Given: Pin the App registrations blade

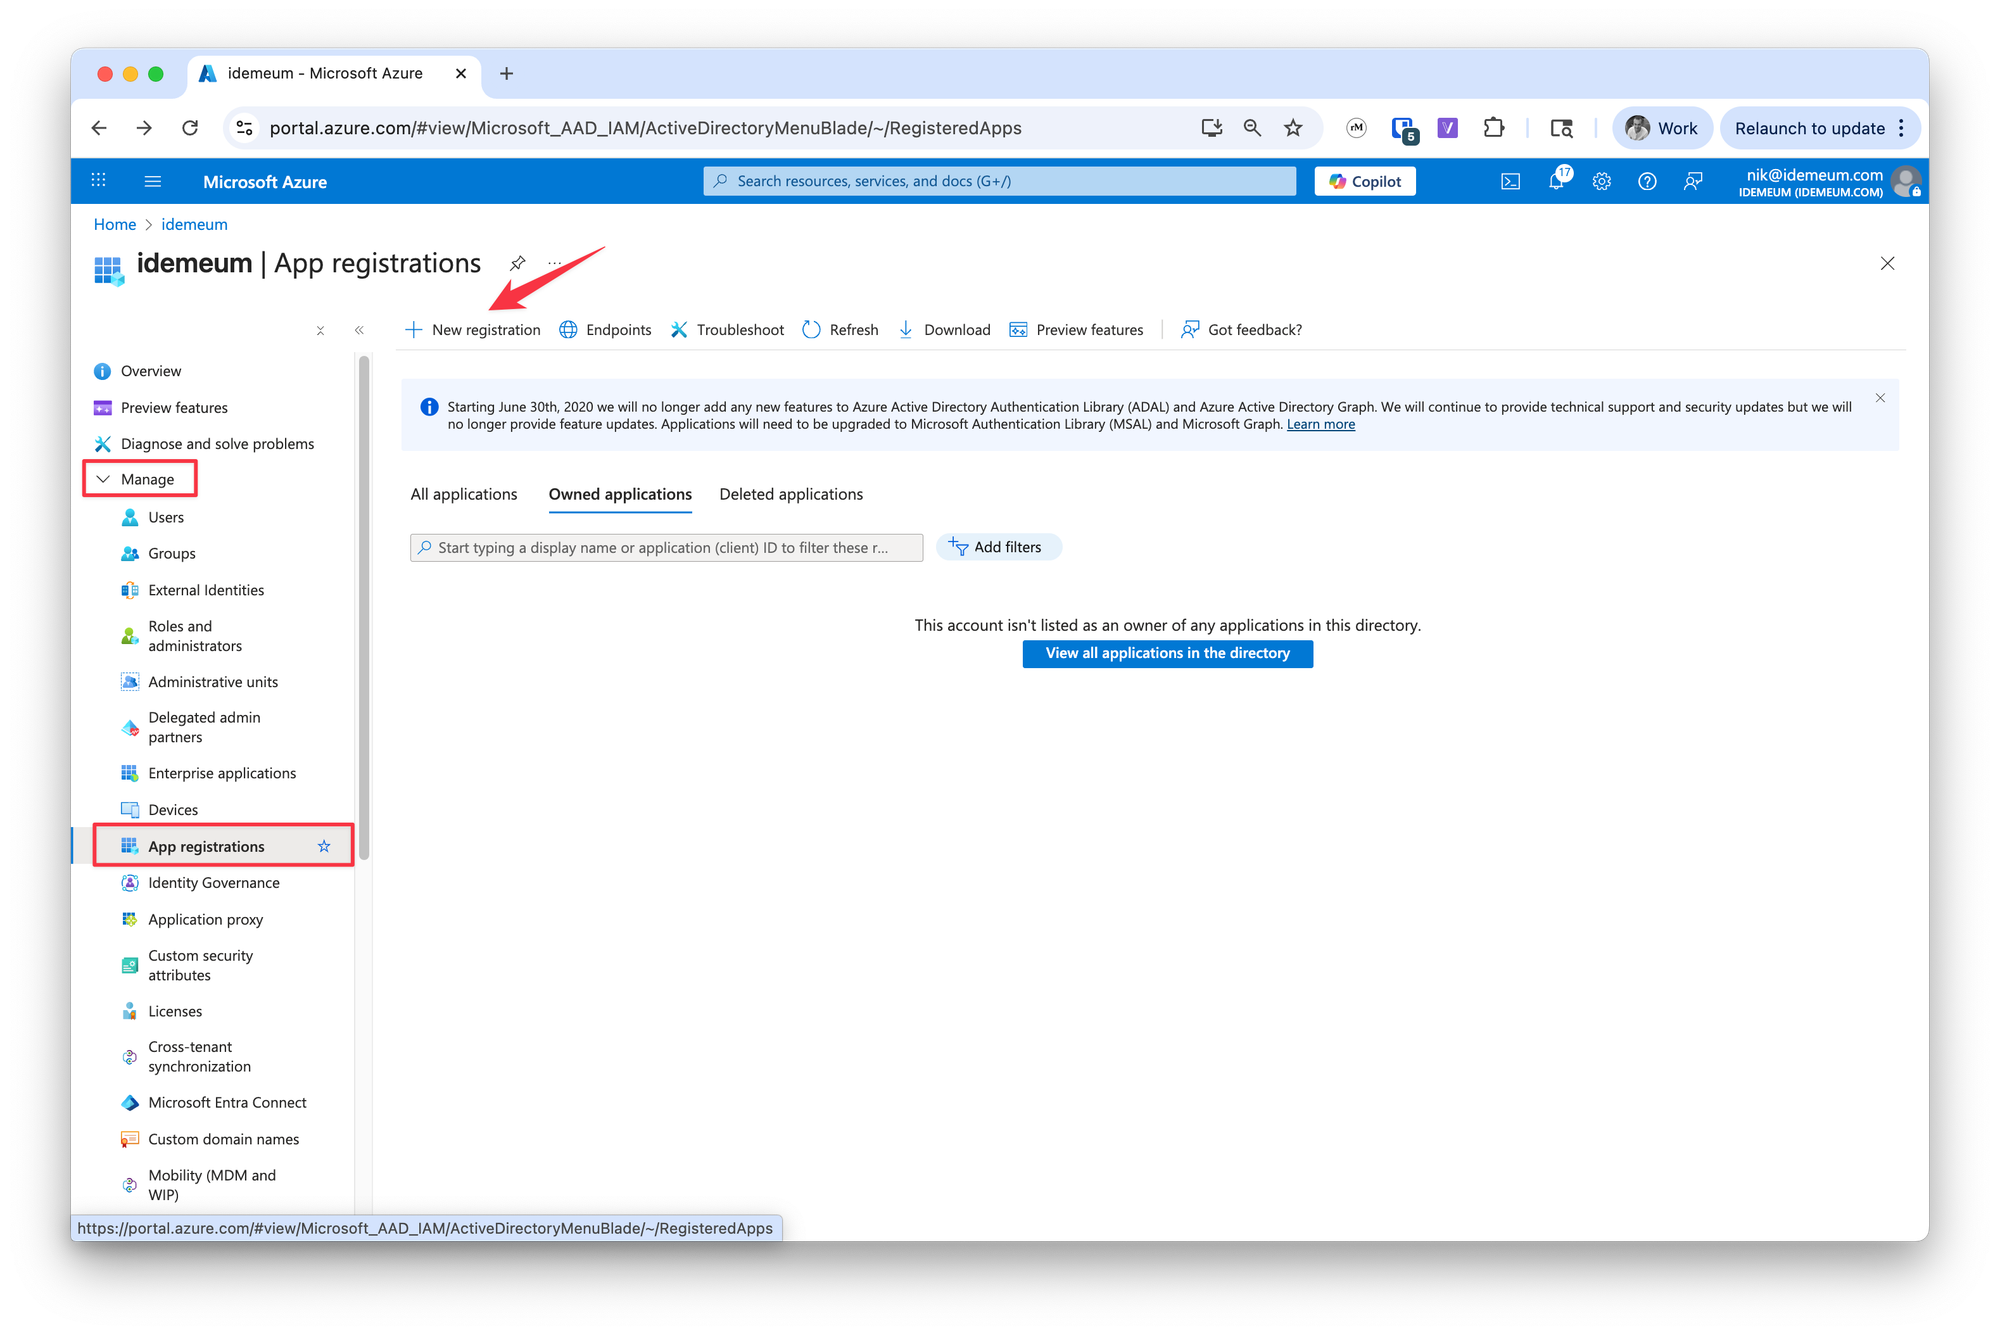Looking at the screenshot, I should (x=517, y=263).
